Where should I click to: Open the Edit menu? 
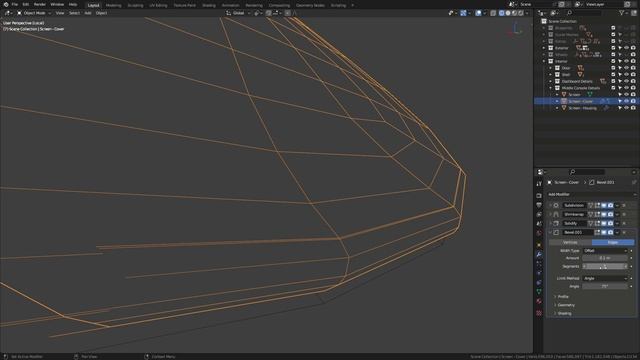(26, 4)
